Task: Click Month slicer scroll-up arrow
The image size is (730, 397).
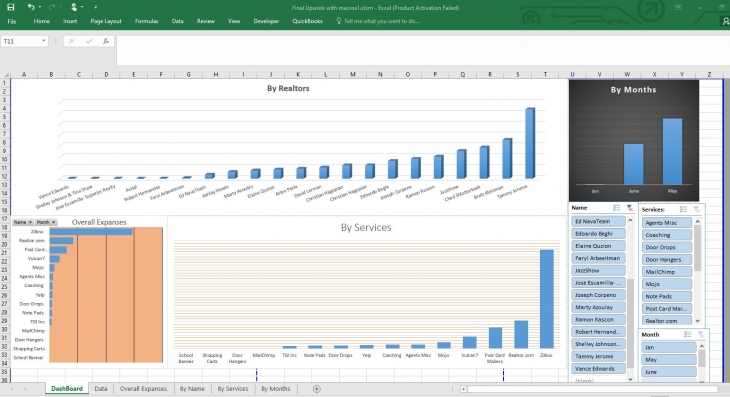Action: point(702,346)
